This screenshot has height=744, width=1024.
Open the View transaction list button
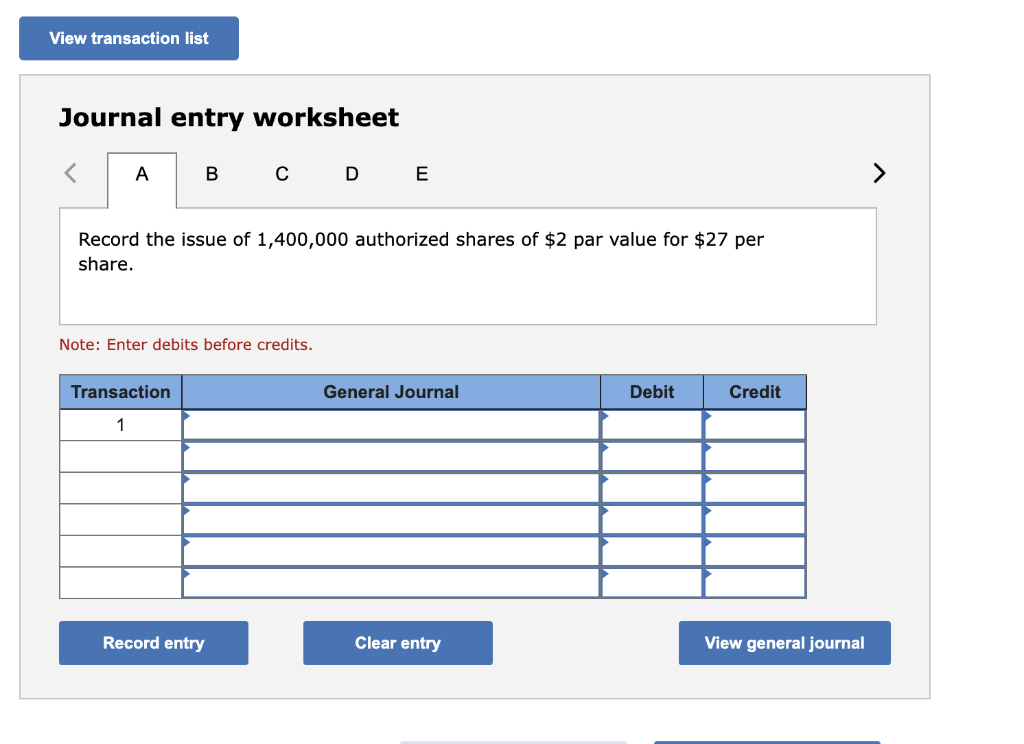(129, 39)
